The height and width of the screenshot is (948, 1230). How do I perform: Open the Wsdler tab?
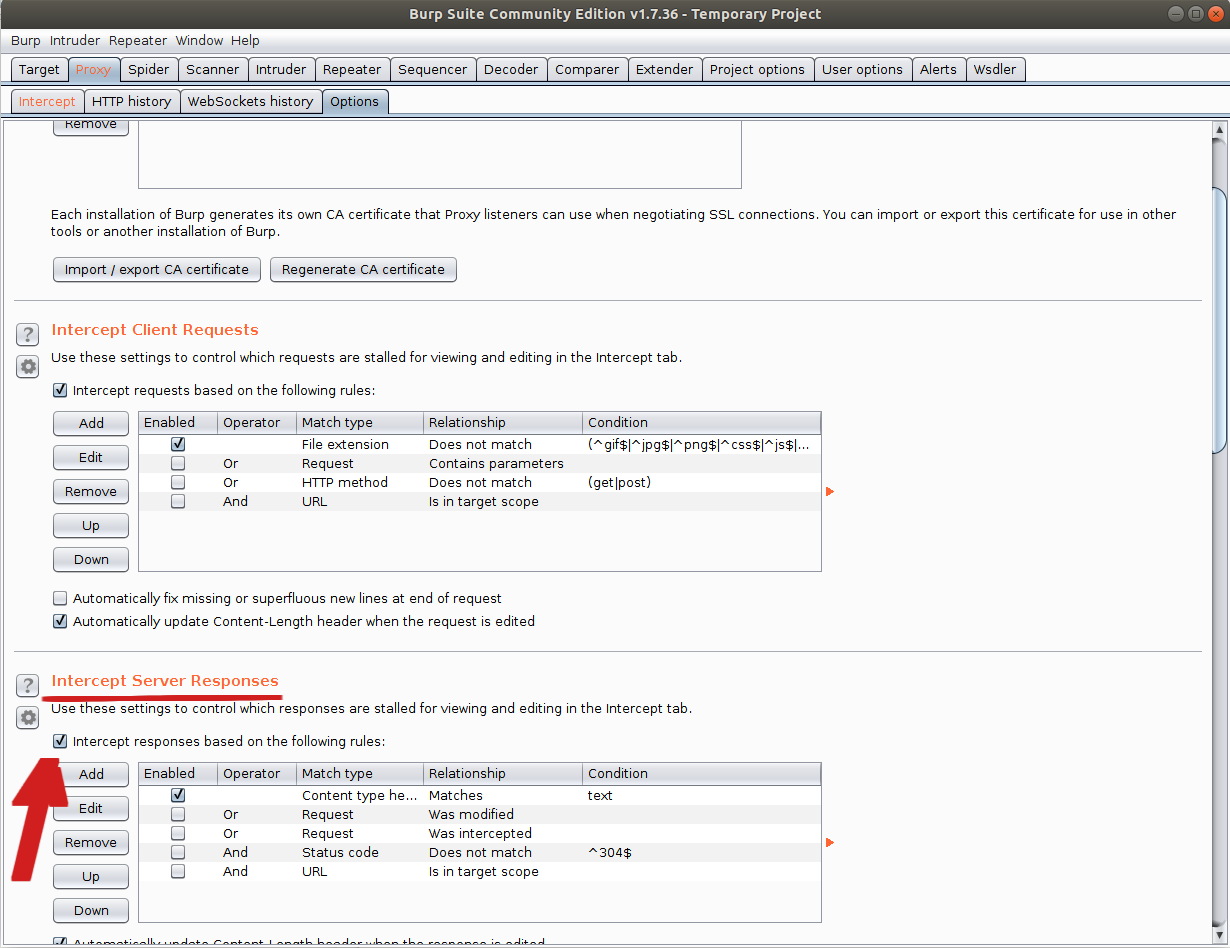[x=995, y=70]
